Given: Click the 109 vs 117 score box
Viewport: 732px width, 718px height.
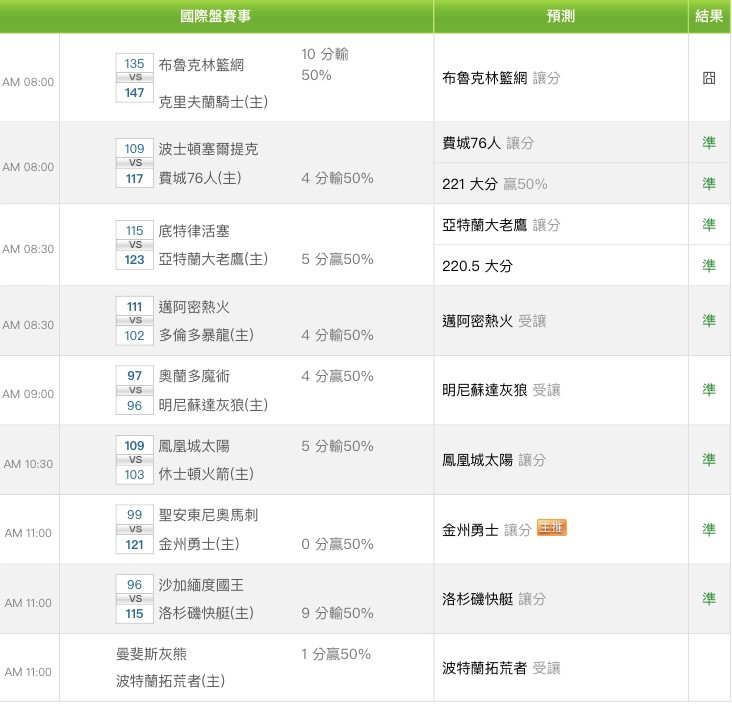Looking at the screenshot, I should pyautogui.click(x=134, y=163).
